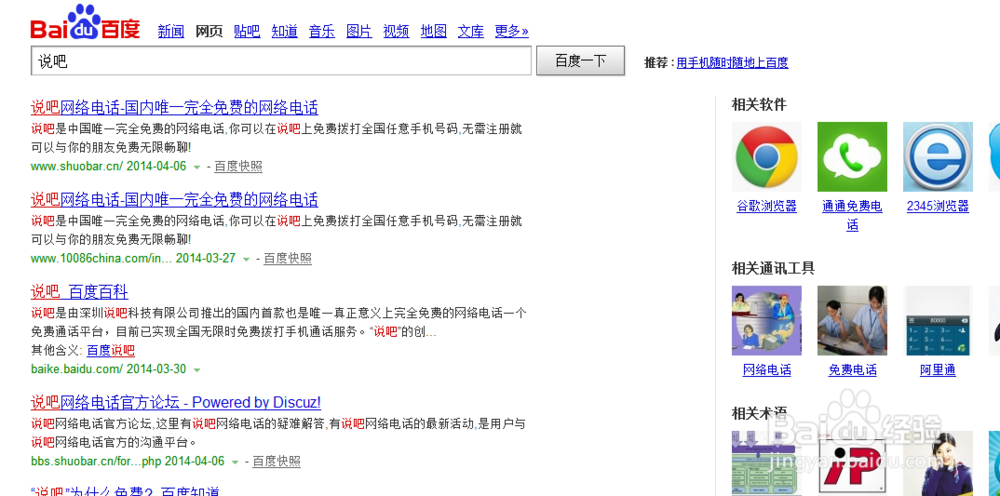
Task: Click the 阿里通 keypad thumbnail
Action: (938, 321)
